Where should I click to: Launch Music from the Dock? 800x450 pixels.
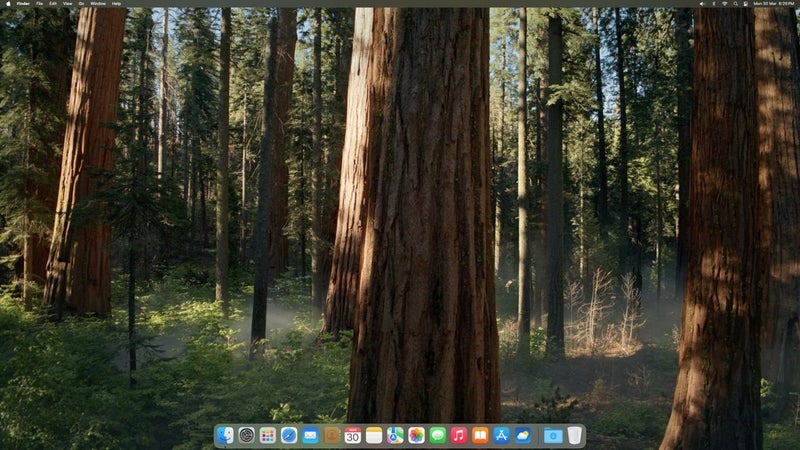(459, 435)
